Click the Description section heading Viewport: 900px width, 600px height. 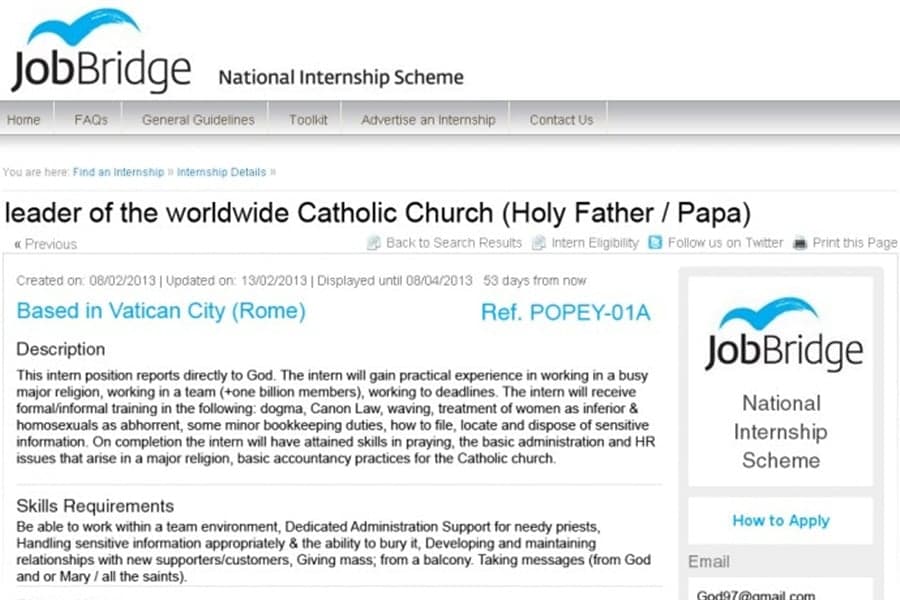pyautogui.click(x=61, y=349)
